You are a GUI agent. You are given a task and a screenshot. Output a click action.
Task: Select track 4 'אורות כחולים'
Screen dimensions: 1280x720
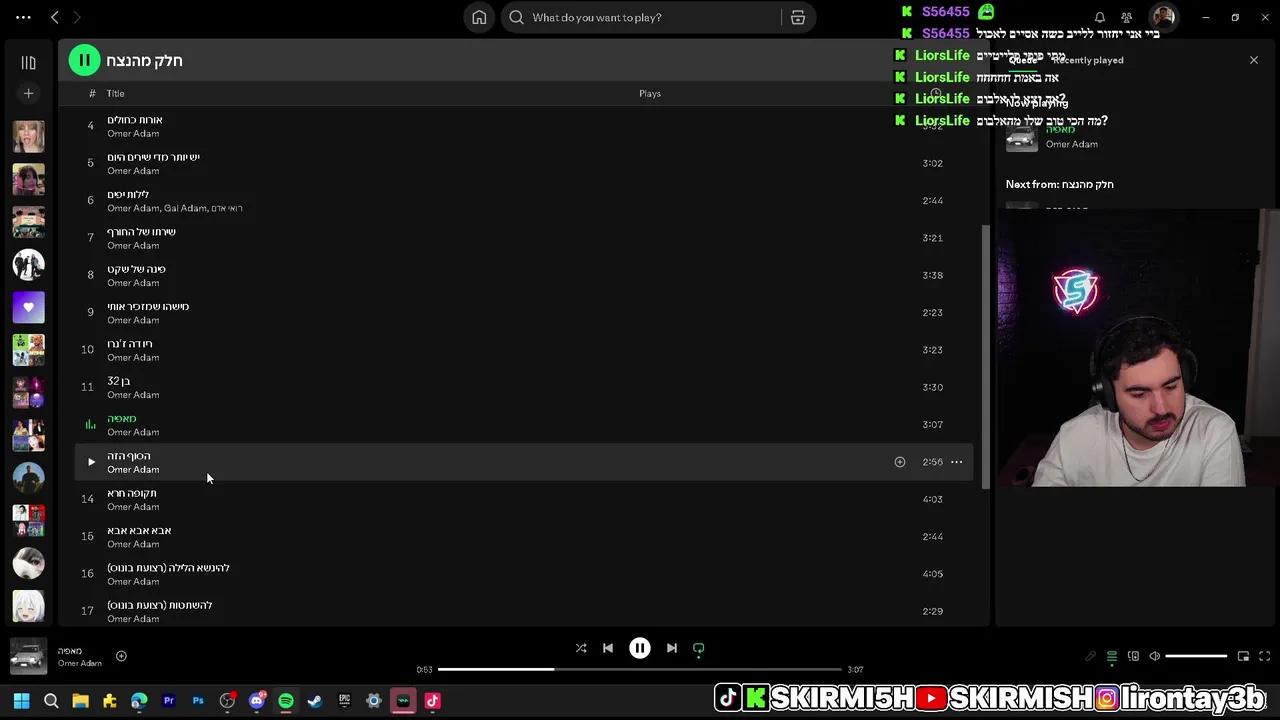(524, 126)
